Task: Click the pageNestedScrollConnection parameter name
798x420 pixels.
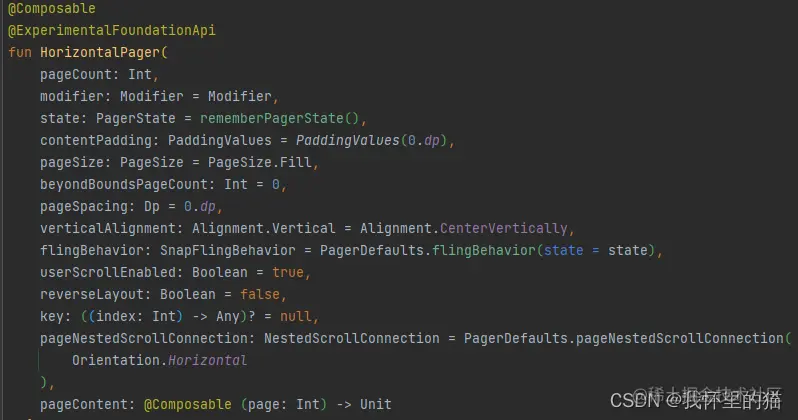Action: 144,338
